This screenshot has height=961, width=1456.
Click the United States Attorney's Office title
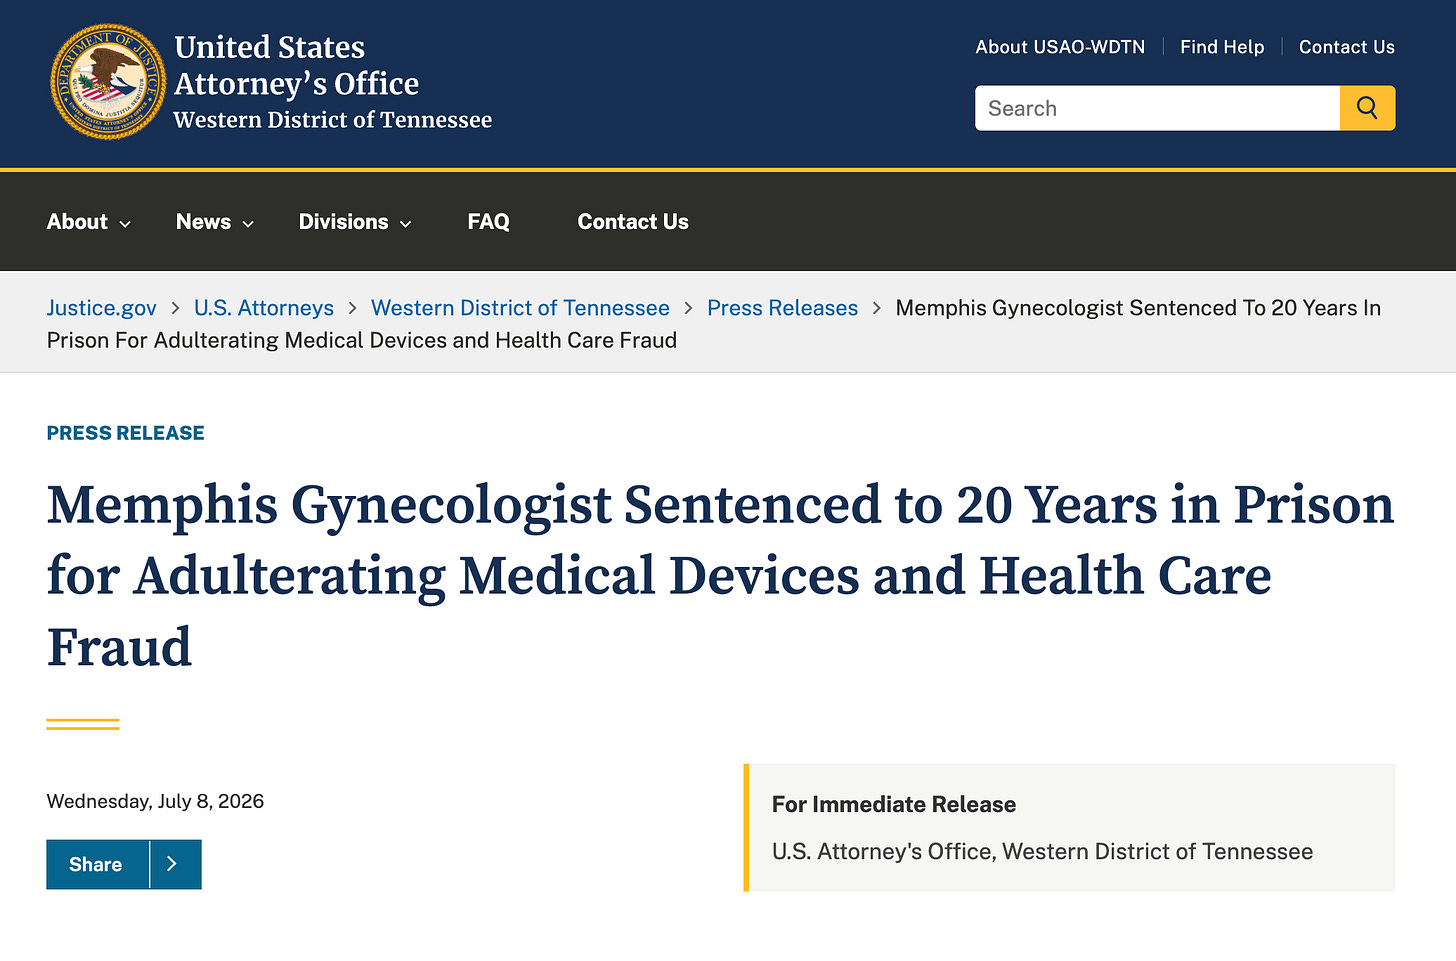(x=297, y=65)
